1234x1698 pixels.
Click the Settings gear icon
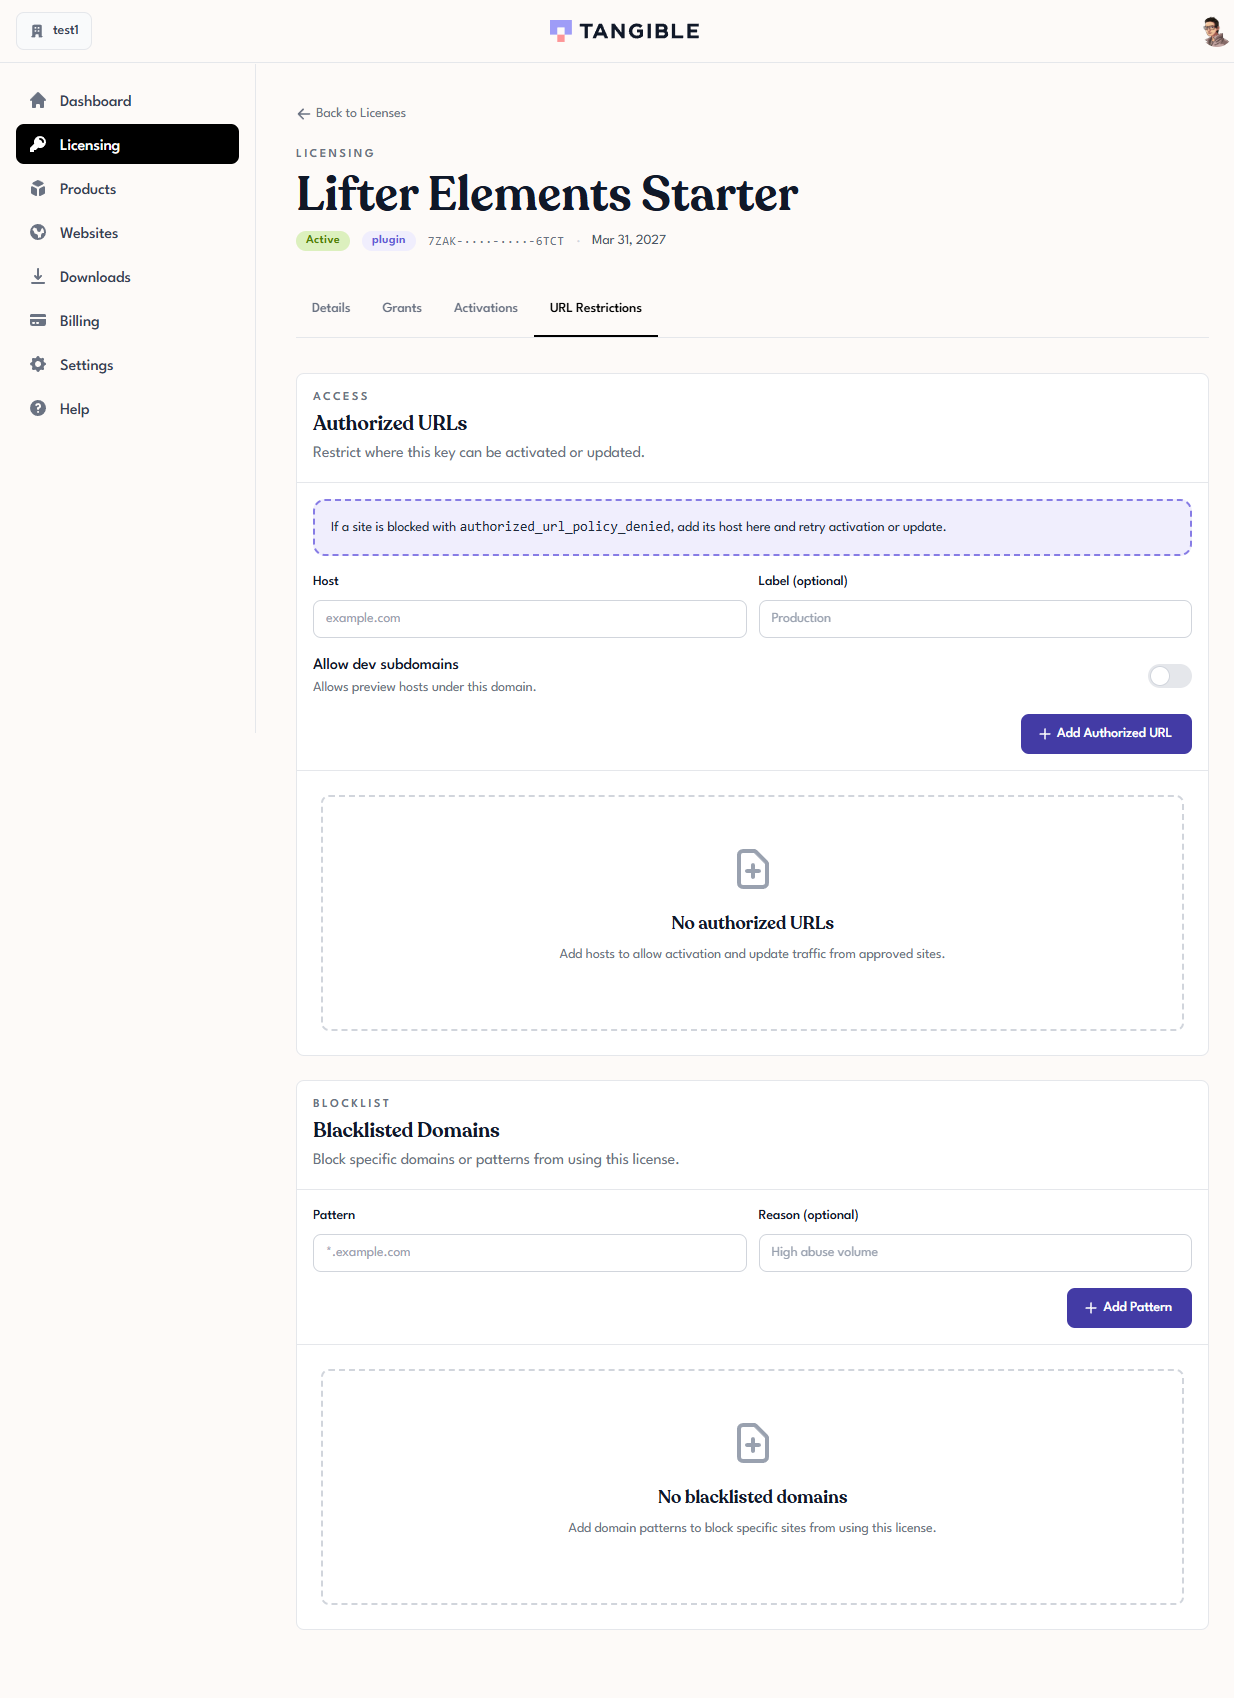[x=38, y=364]
